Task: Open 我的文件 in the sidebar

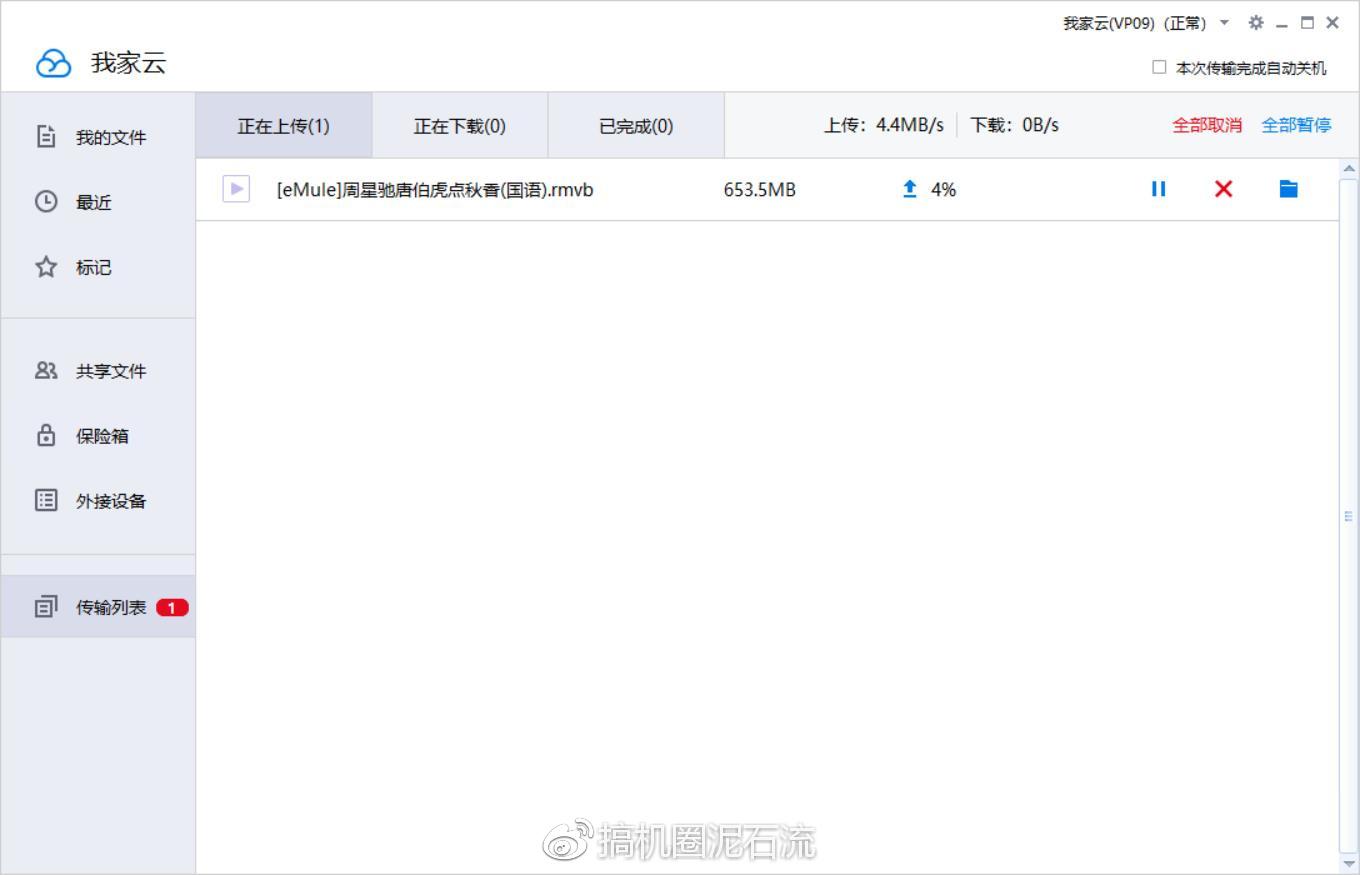Action: (x=98, y=137)
